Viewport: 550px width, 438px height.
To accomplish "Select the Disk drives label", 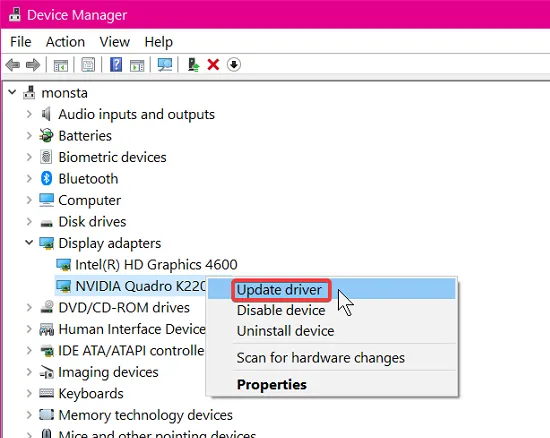I will [92, 222].
